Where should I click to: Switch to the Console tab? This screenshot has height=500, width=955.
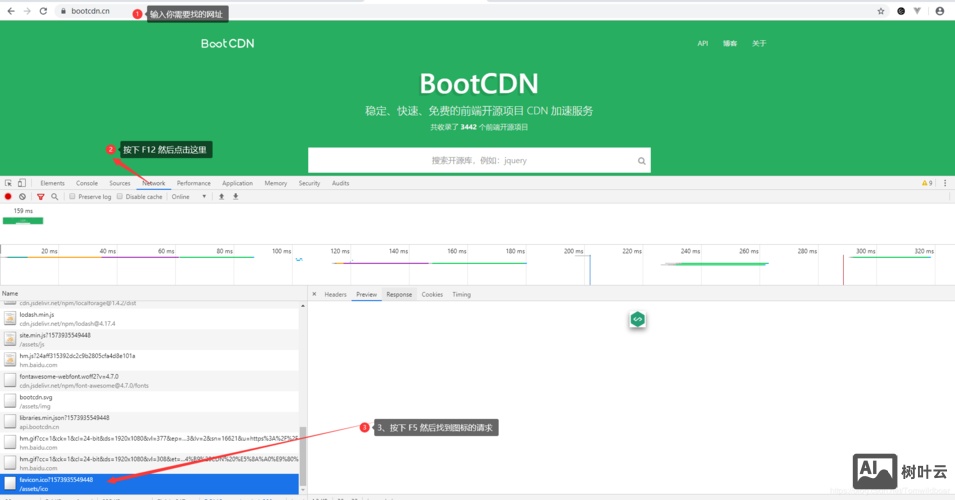point(87,183)
